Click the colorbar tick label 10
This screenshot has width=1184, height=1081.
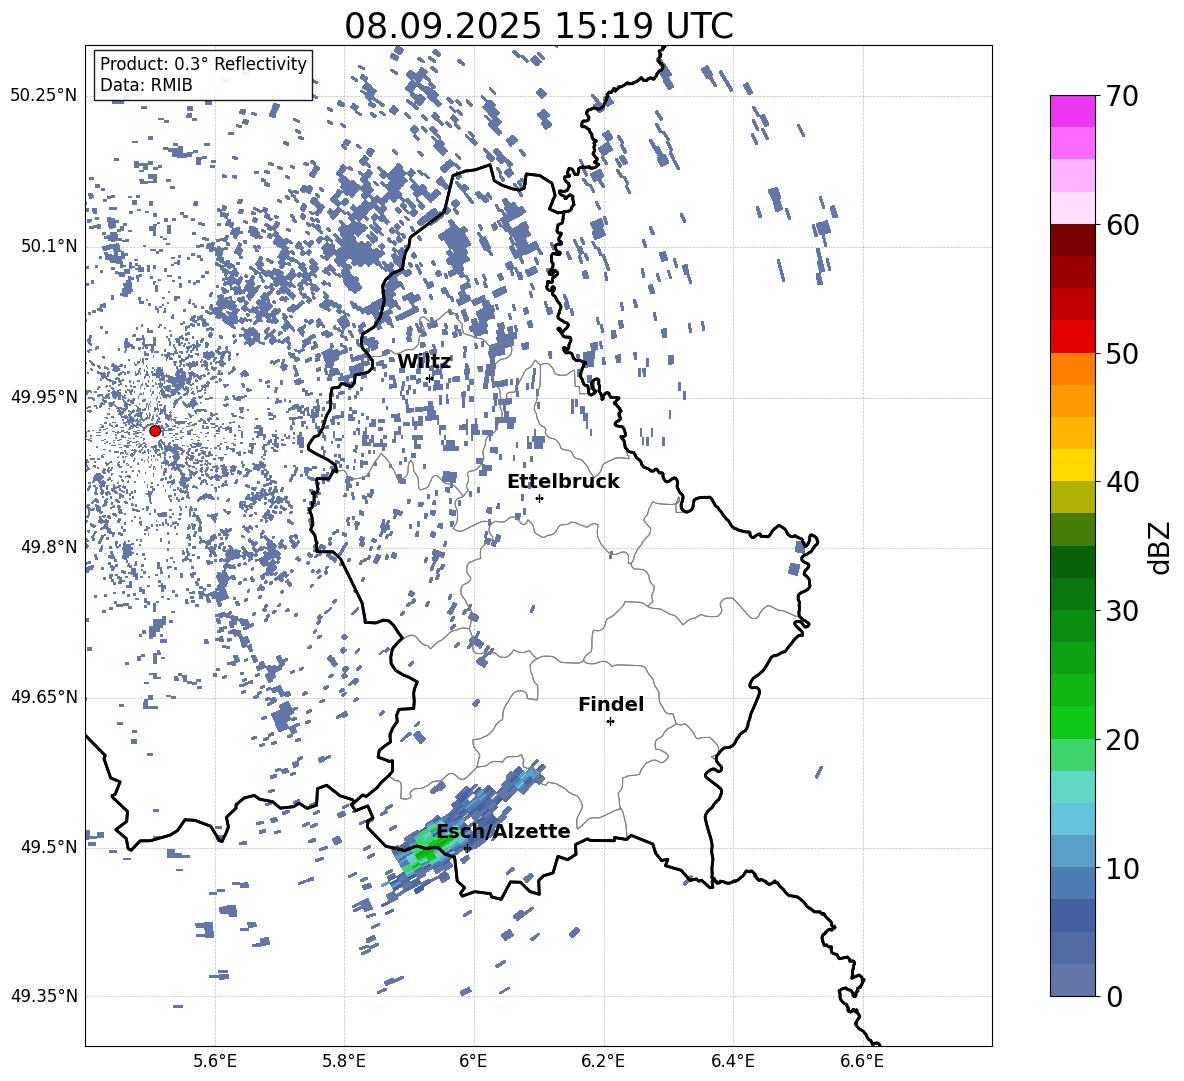click(1123, 868)
